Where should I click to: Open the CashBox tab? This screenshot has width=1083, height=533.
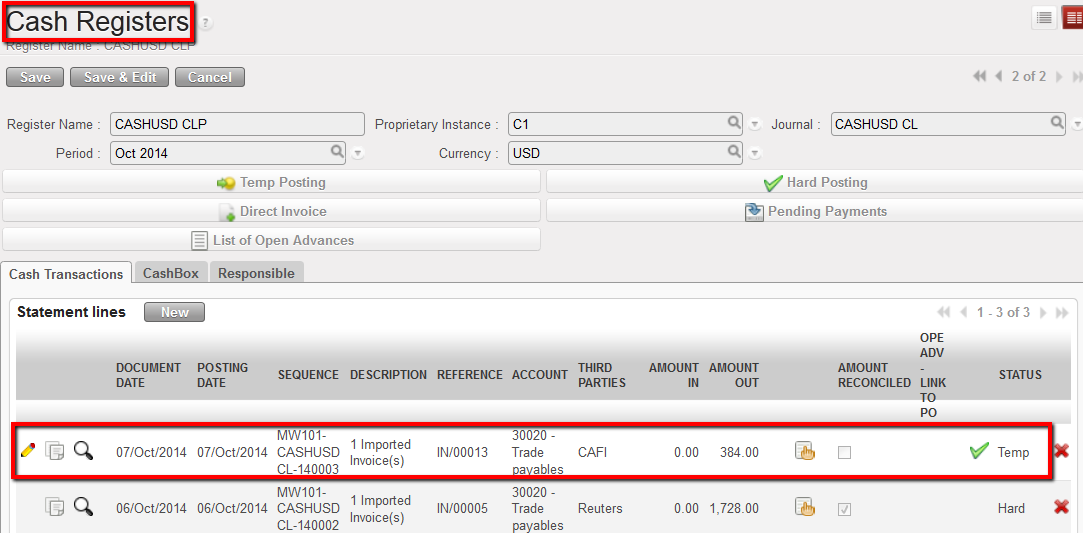(x=170, y=273)
